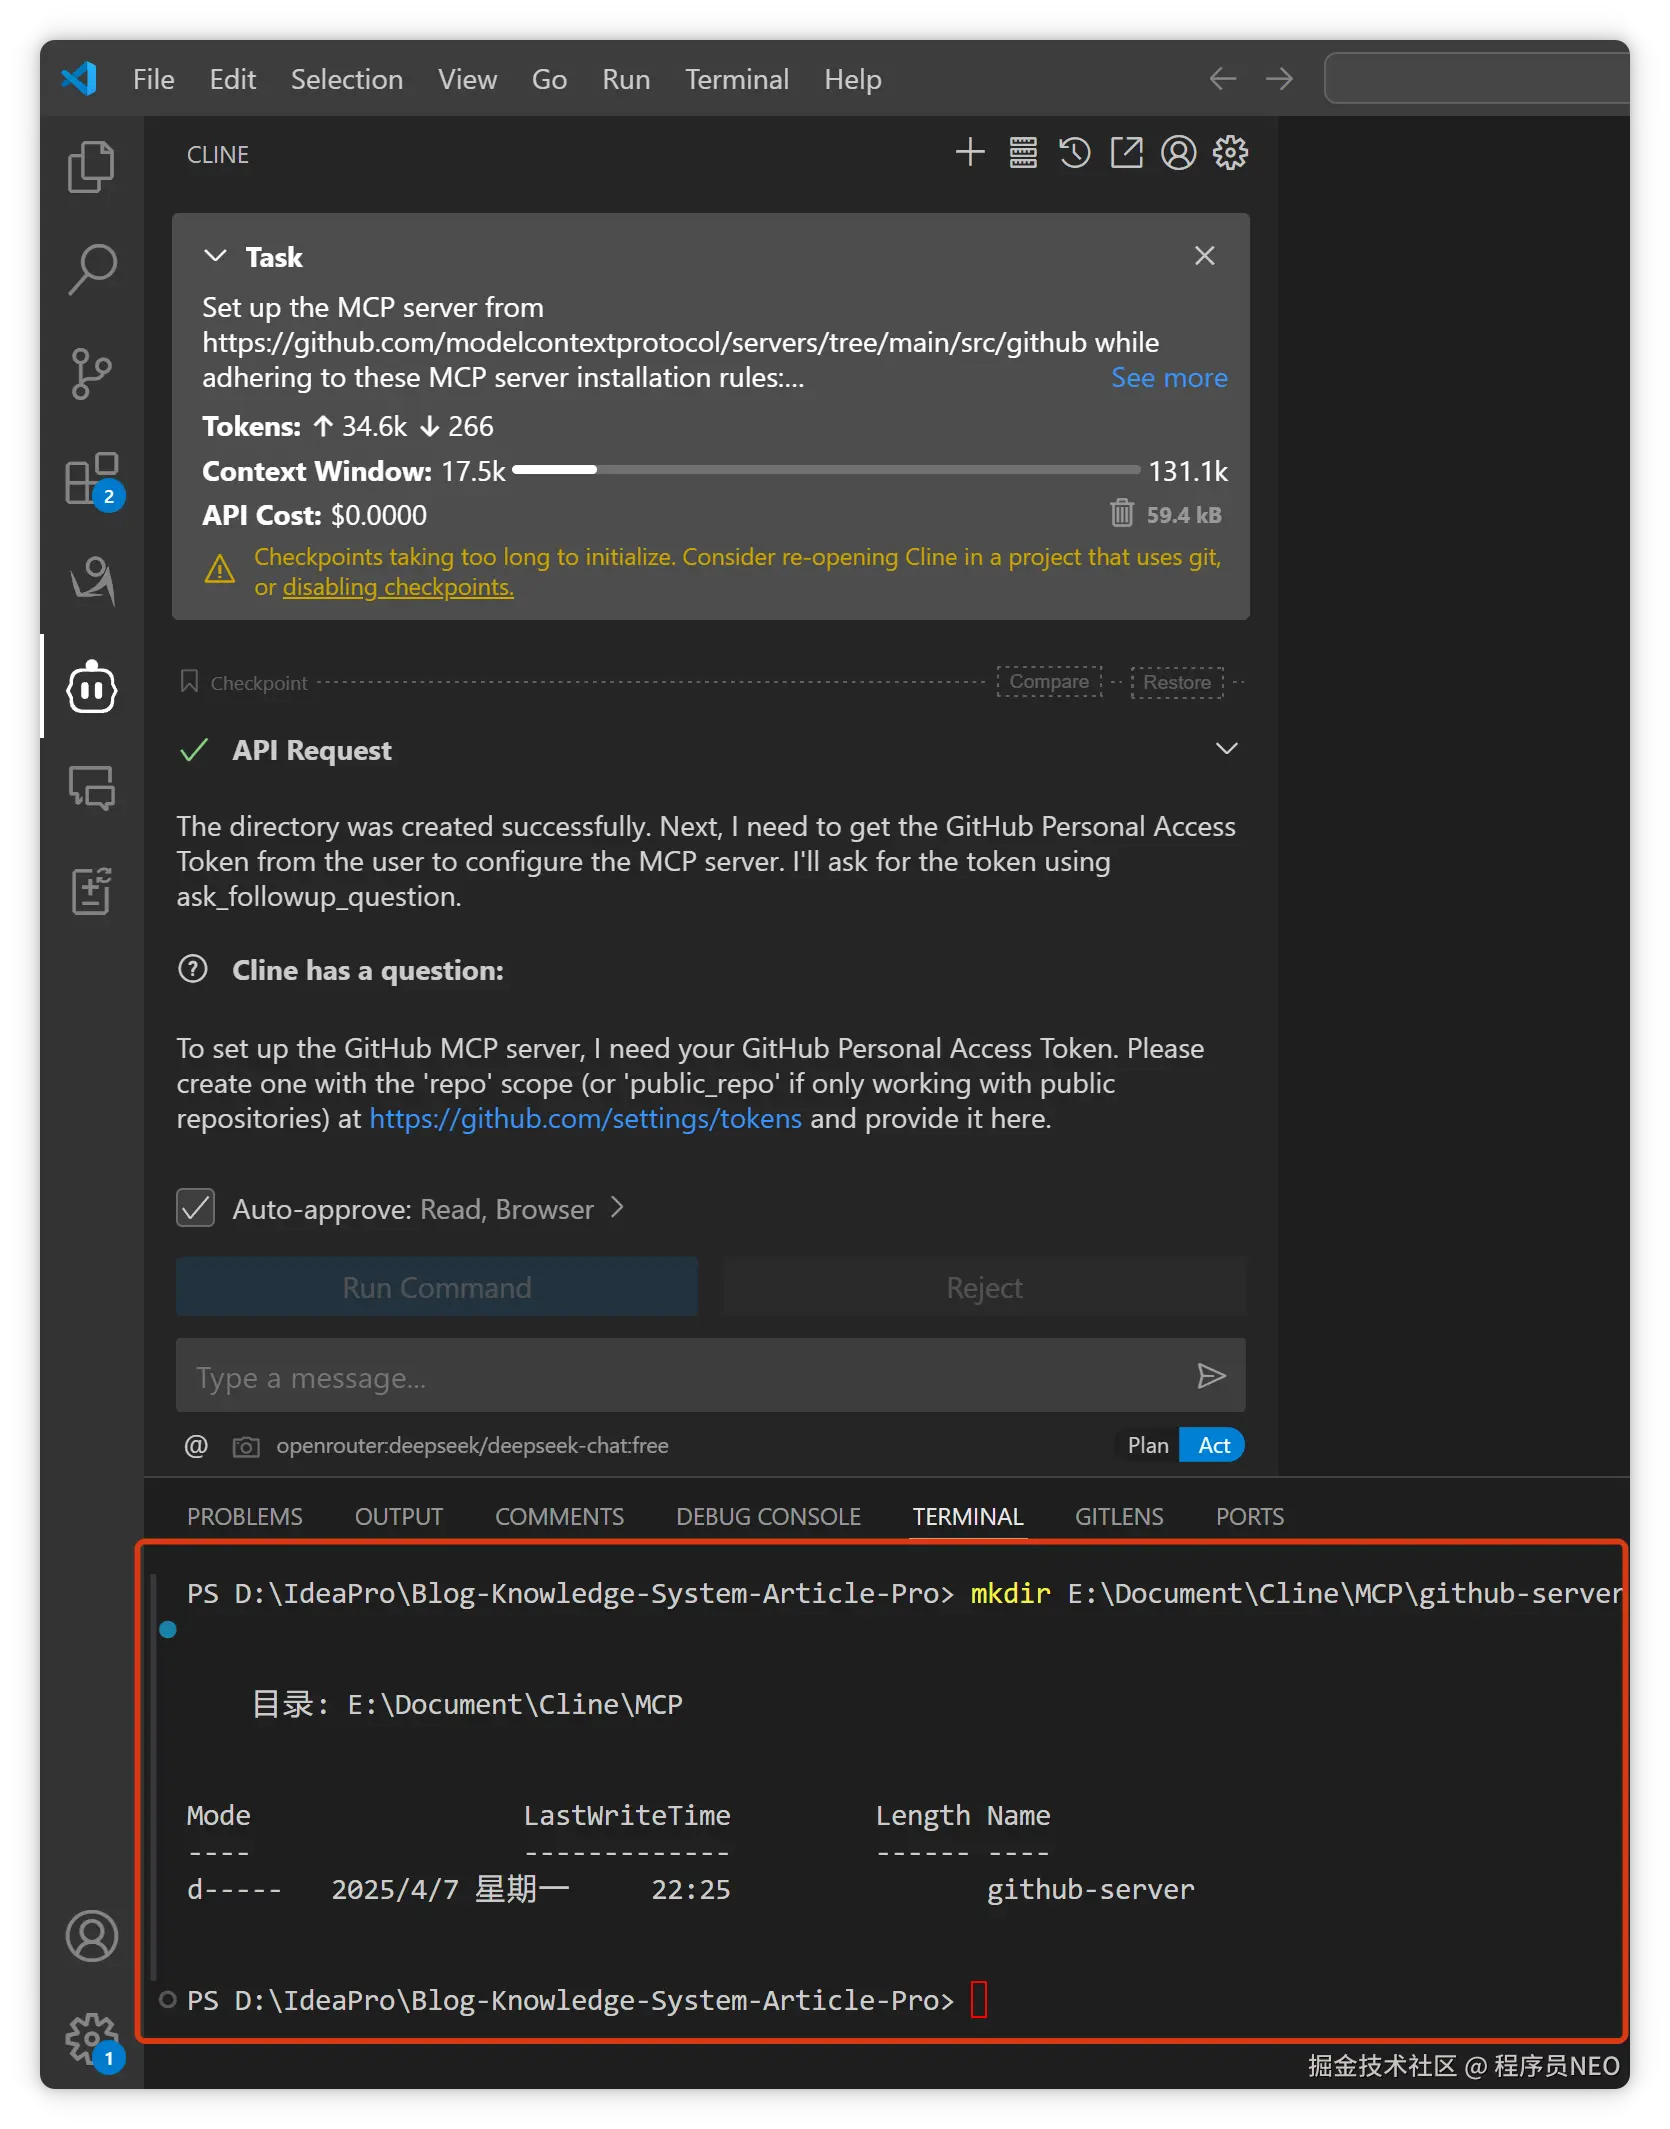1670x2129 pixels.
Task: Click the top search command center box
Action: [1478, 79]
